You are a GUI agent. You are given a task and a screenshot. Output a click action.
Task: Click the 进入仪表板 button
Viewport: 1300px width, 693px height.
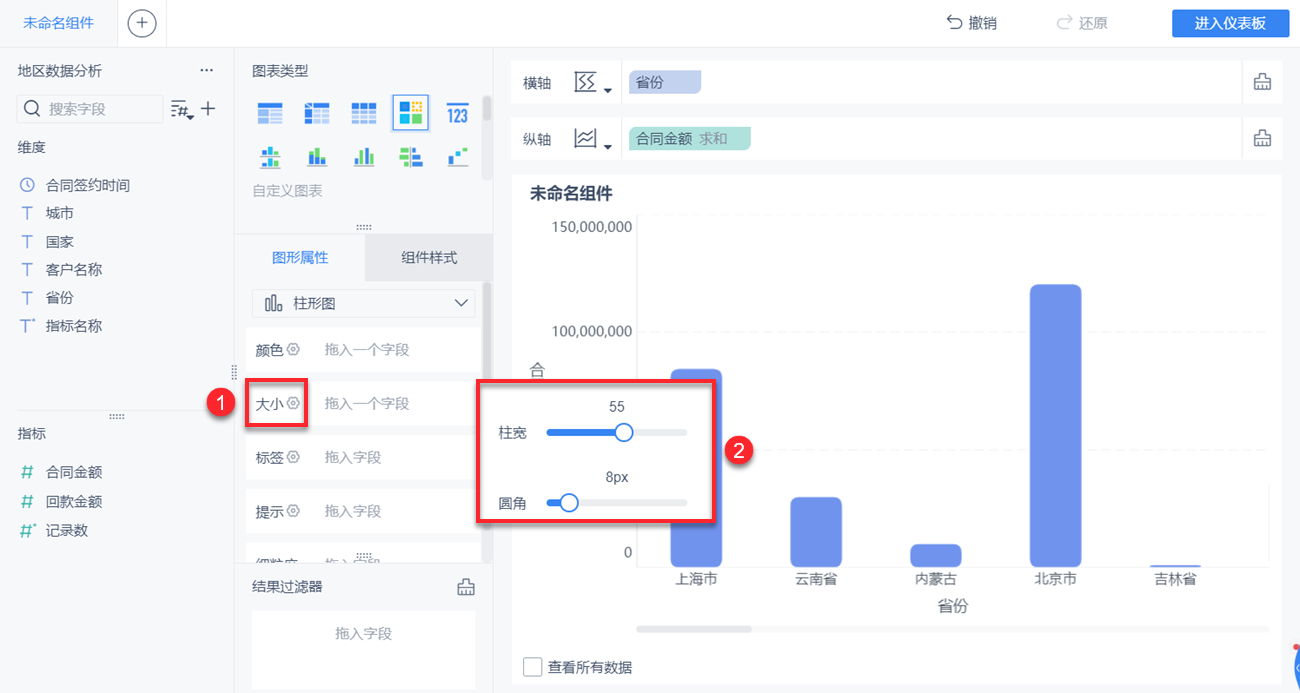click(1230, 23)
